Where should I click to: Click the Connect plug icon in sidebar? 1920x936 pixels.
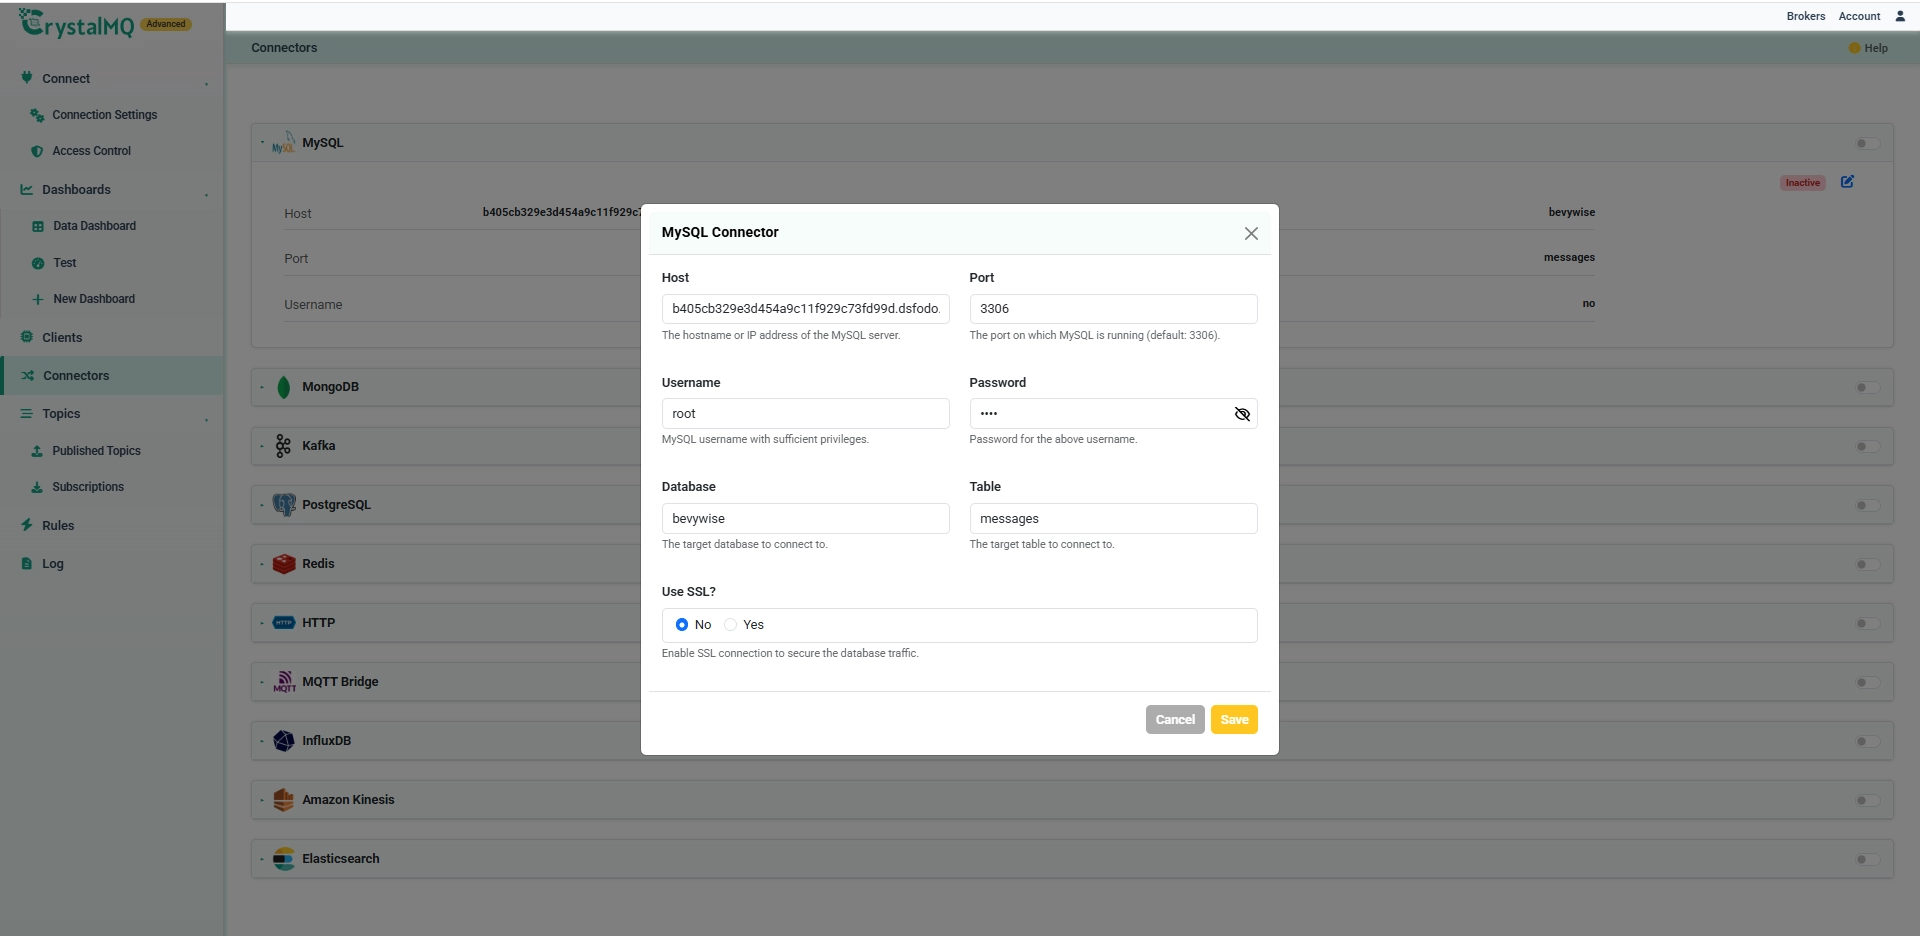coord(27,78)
